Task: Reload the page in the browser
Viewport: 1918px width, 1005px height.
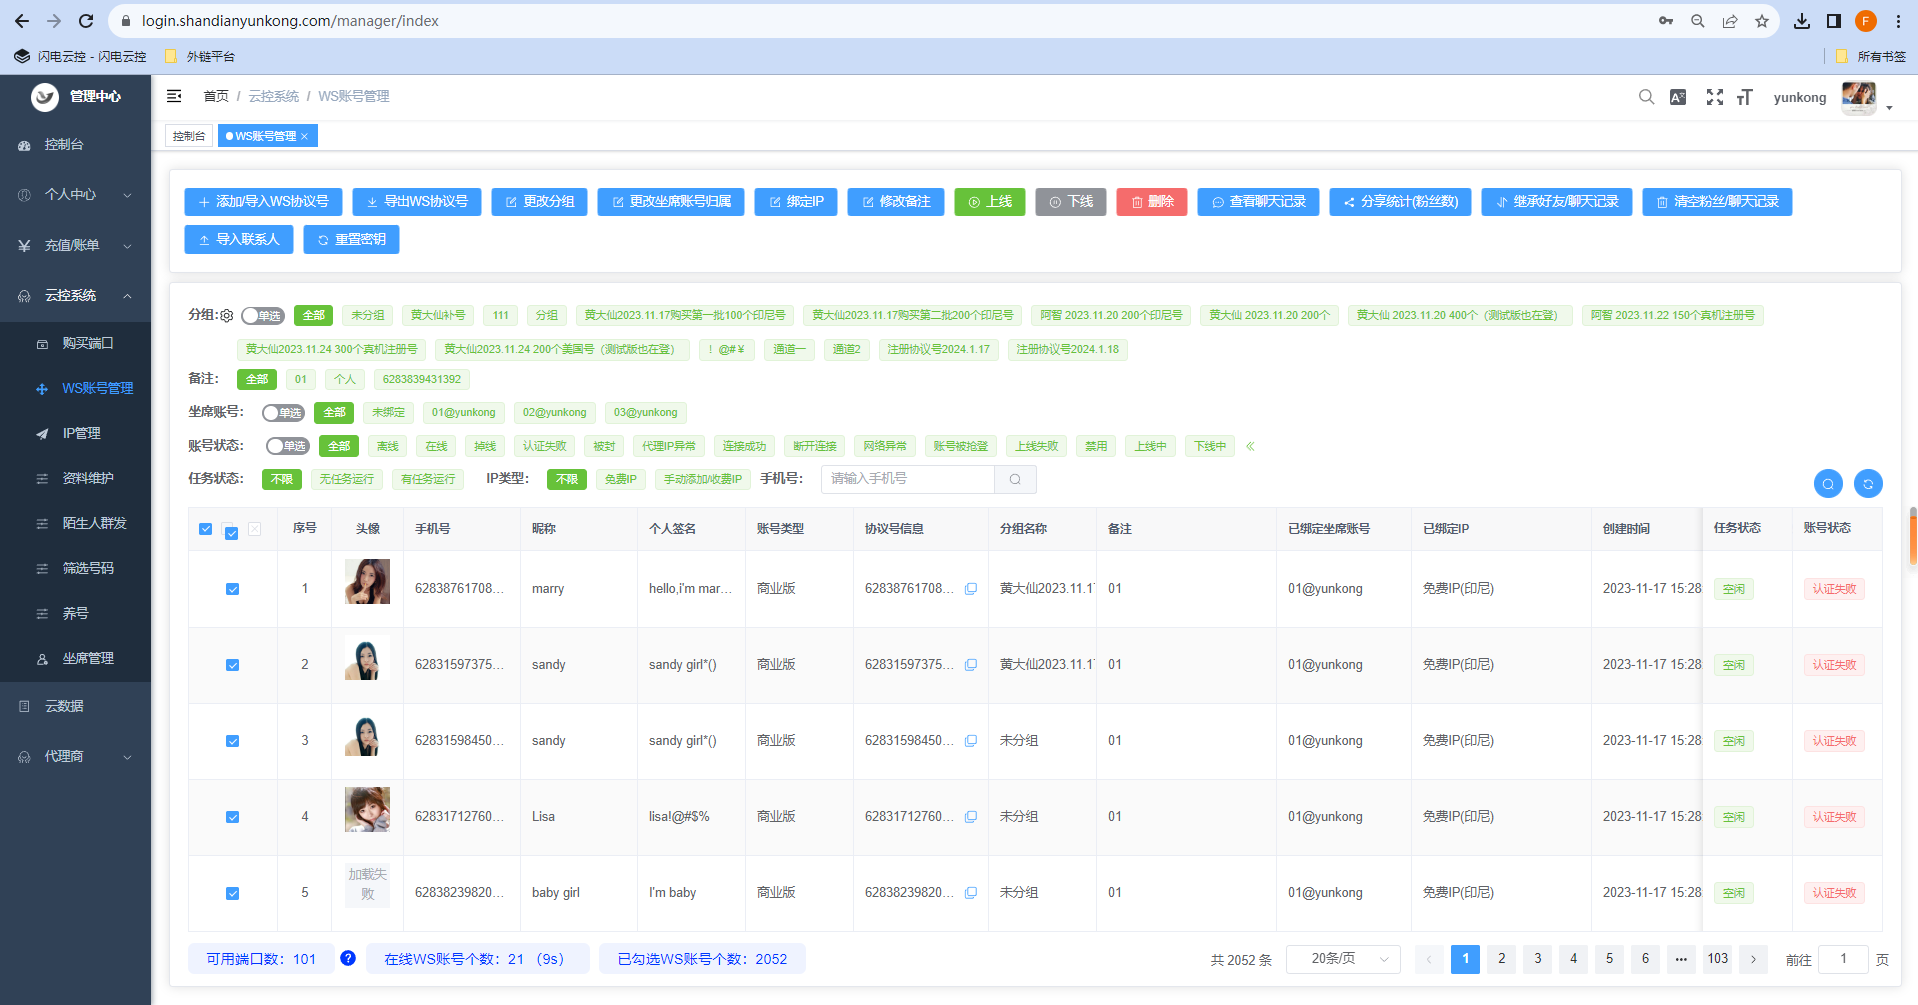Action: tap(86, 21)
